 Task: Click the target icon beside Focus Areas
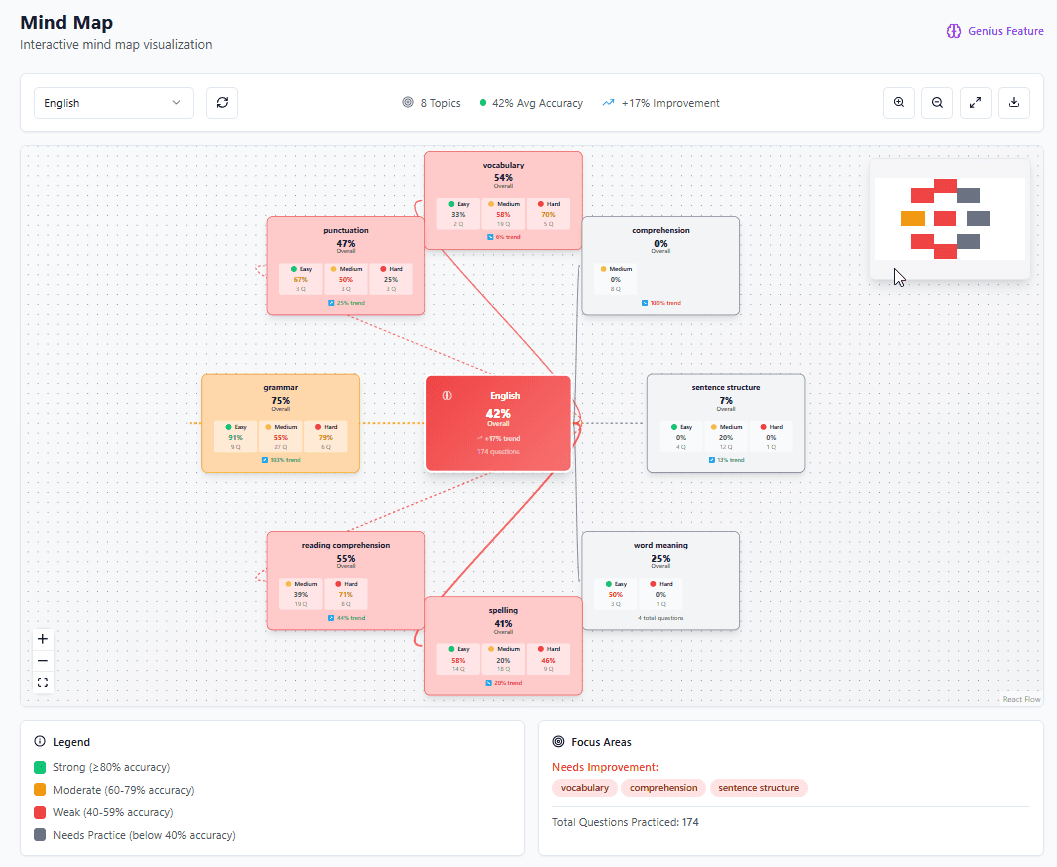[557, 742]
